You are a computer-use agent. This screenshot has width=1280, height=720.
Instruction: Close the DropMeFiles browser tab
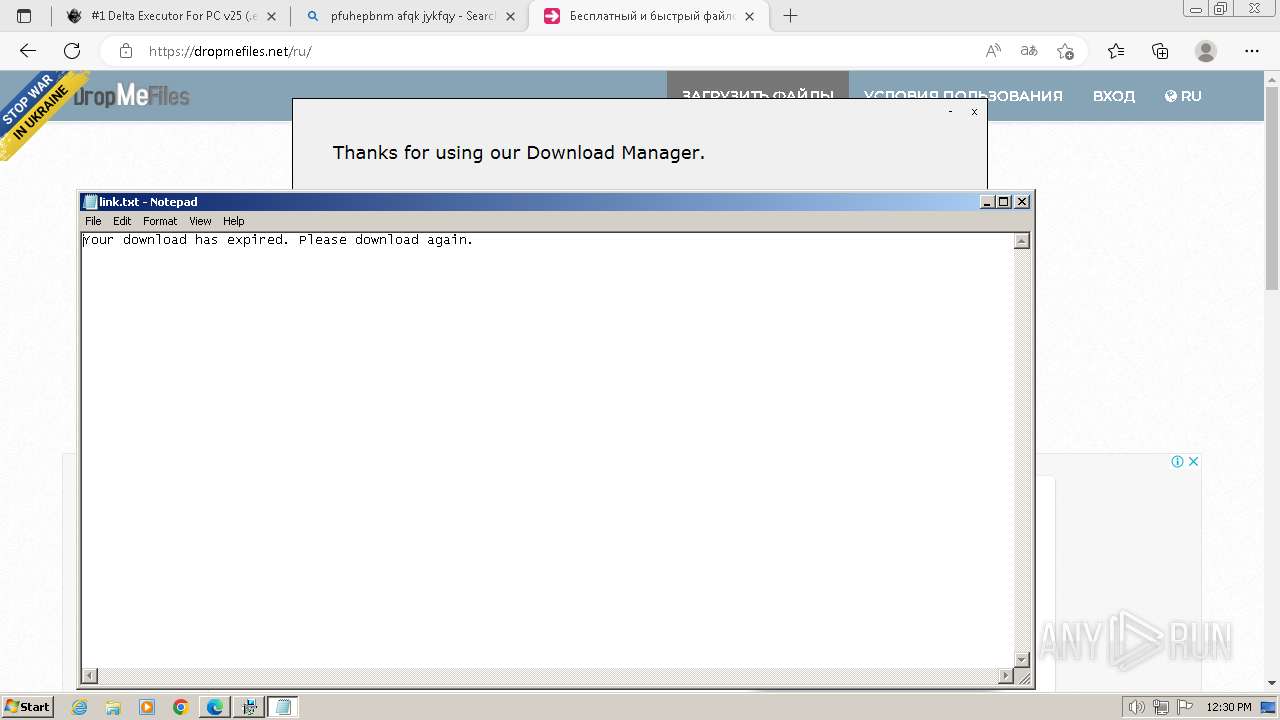[749, 16]
